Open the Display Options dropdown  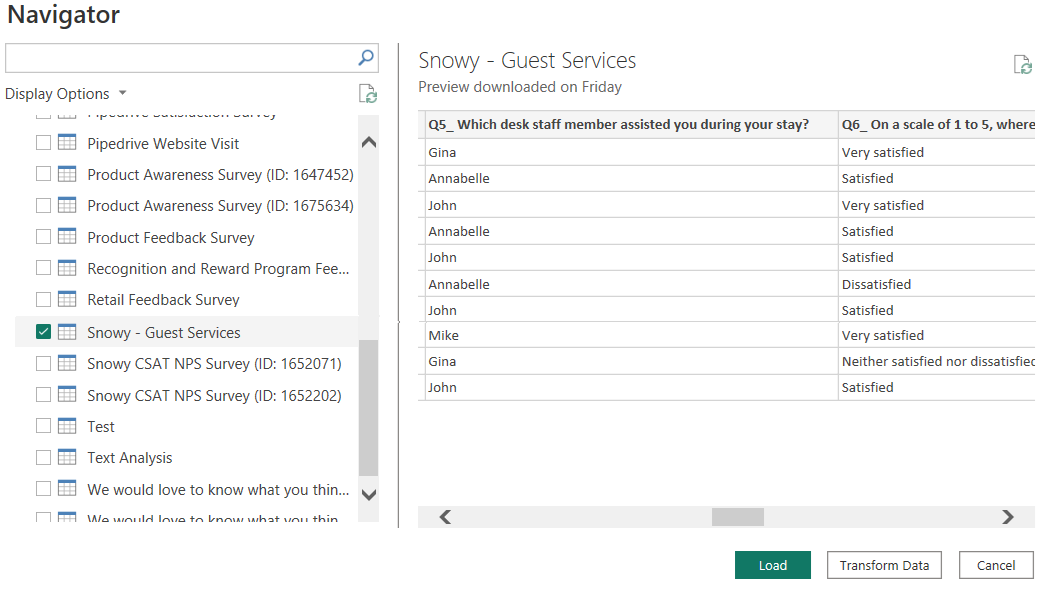(x=66, y=94)
